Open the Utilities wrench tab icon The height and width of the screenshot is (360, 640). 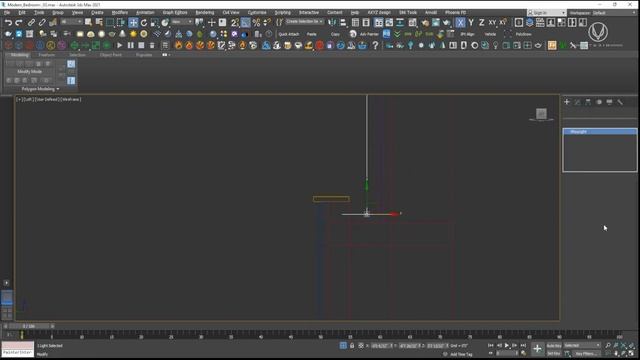(620, 102)
